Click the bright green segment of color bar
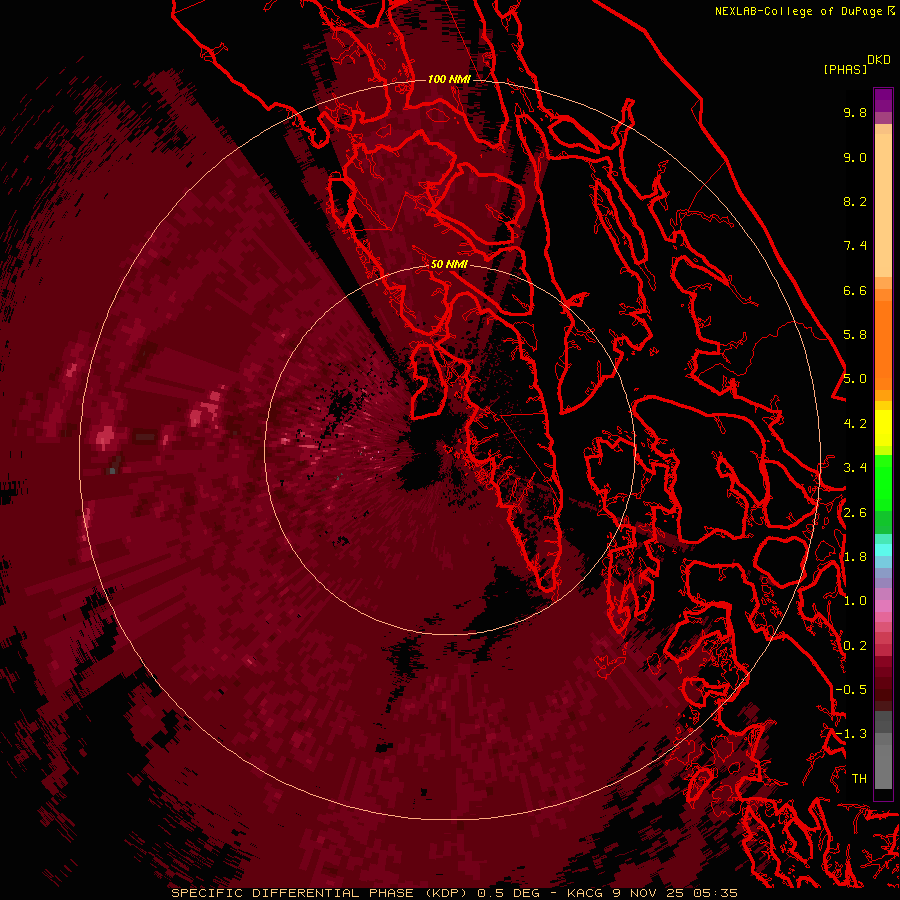This screenshot has height=900, width=900. (x=883, y=482)
